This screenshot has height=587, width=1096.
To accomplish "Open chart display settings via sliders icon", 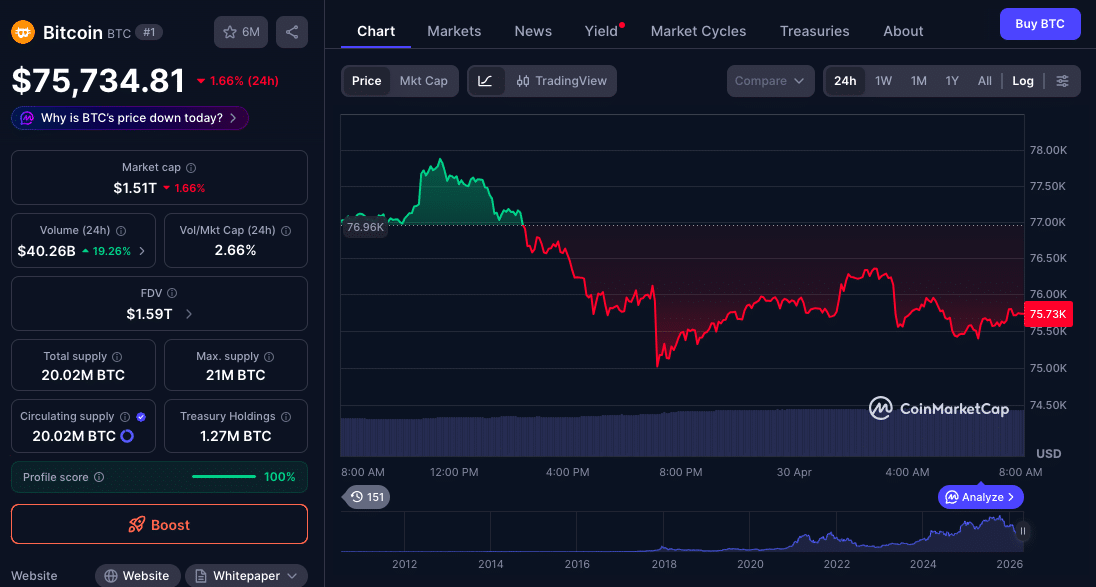I will click(x=1063, y=80).
